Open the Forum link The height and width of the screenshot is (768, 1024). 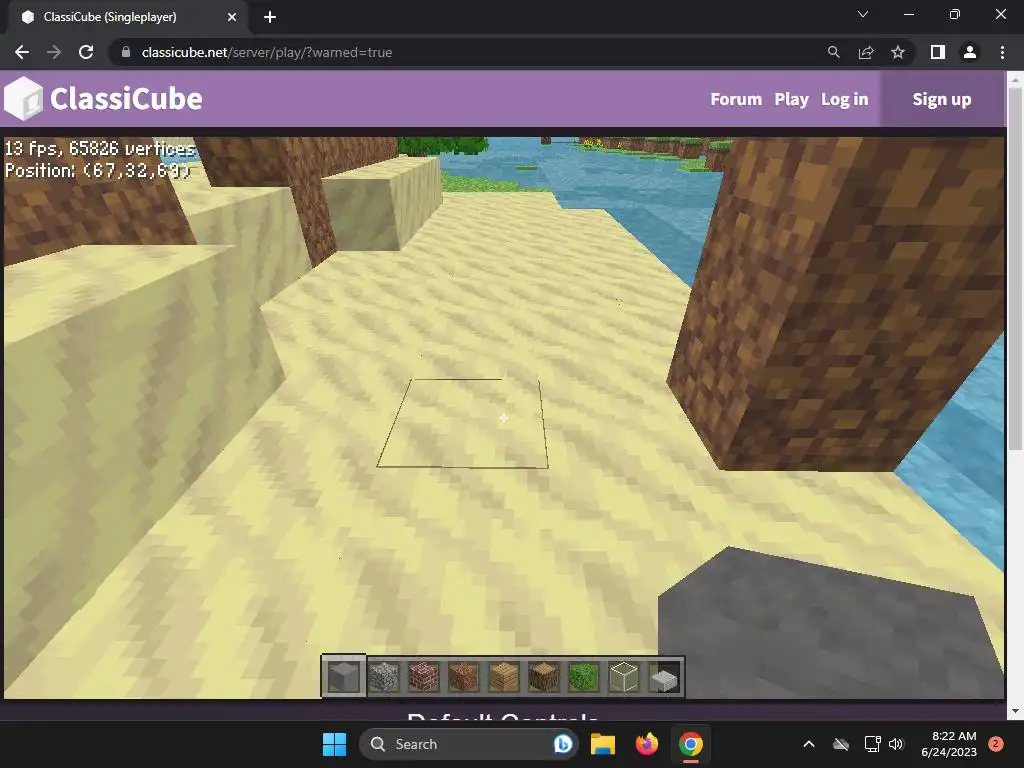[736, 99]
